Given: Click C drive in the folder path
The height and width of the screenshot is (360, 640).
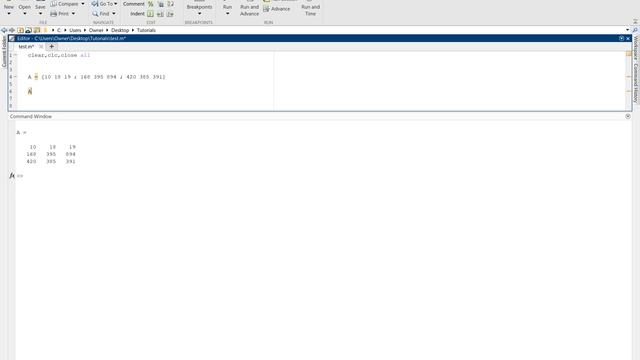Looking at the screenshot, I should tap(59, 30).
